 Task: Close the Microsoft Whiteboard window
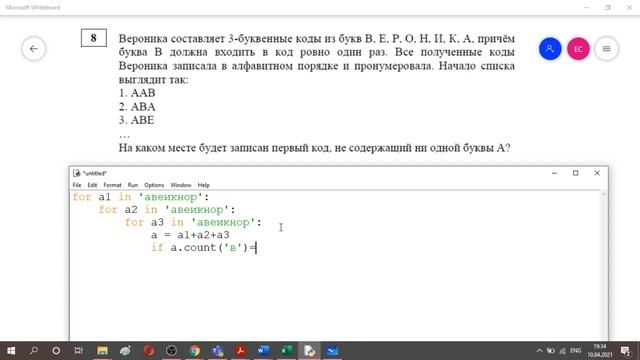pyautogui.click(x=629, y=7)
